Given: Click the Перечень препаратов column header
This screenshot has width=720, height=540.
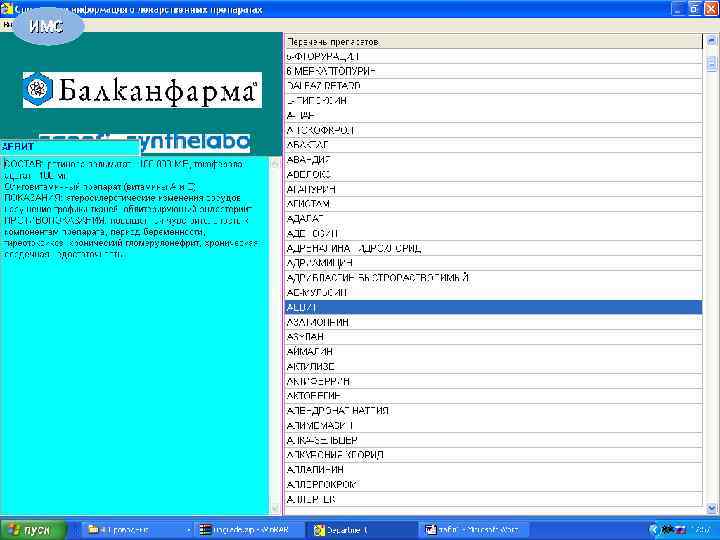Looking at the screenshot, I should tap(493, 42).
